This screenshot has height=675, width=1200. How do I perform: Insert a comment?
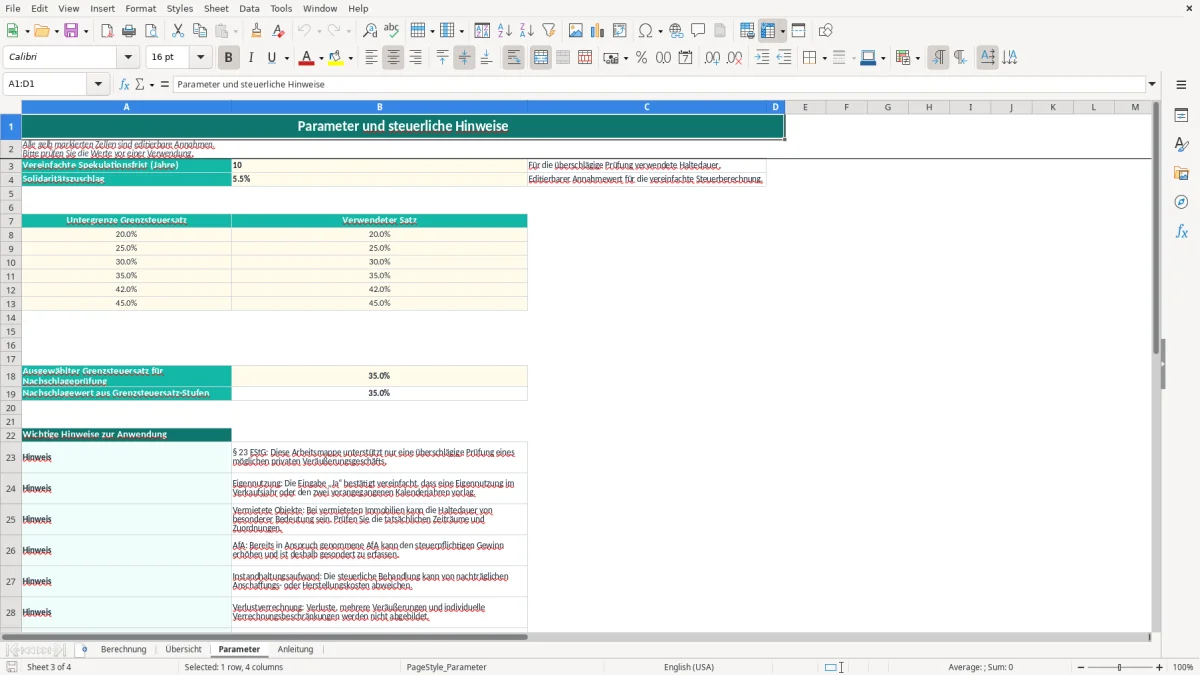coord(699,31)
